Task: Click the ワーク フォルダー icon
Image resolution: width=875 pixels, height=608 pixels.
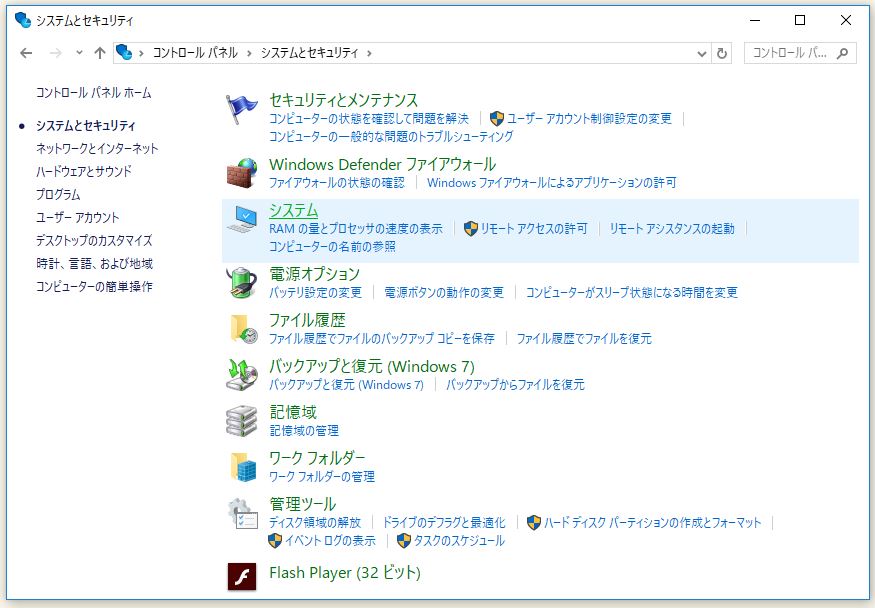Action: (x=243, y=467)
